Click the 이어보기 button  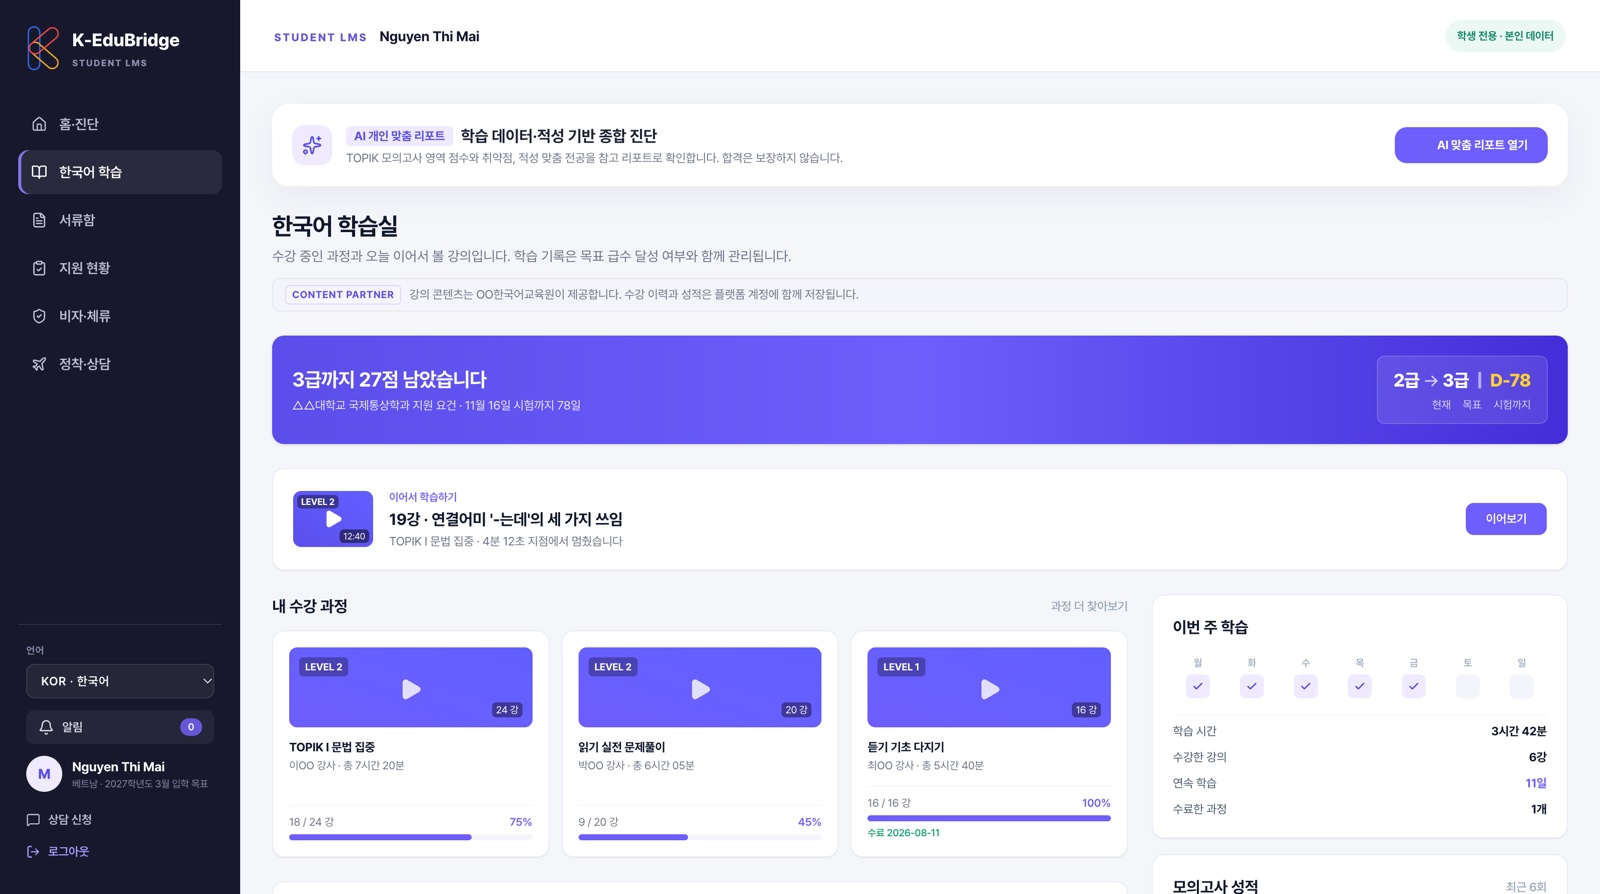tap(1506, 519)
